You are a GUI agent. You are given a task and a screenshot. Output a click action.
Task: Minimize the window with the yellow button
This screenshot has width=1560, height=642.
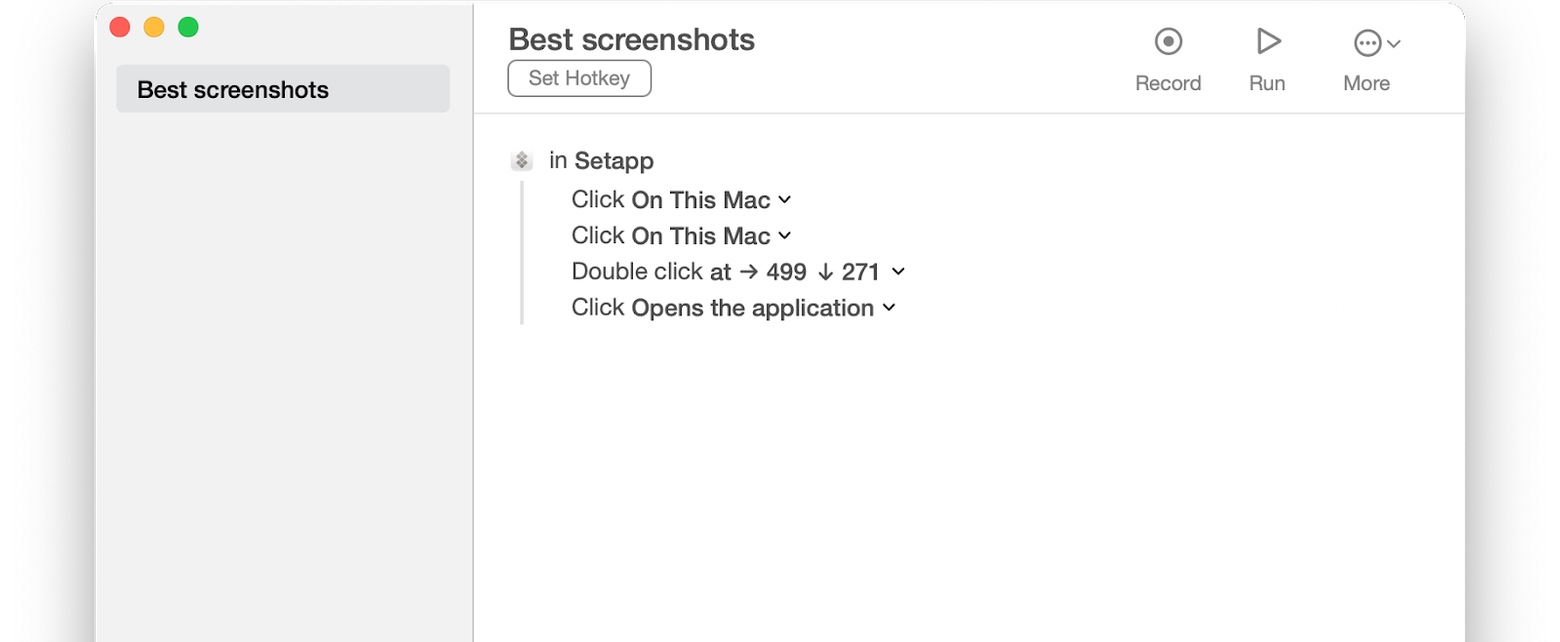(154, 27)
